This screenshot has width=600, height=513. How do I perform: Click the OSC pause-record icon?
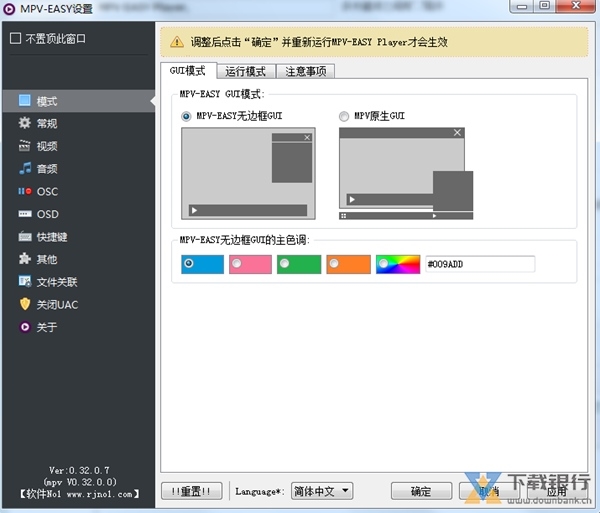pos(24,191)
